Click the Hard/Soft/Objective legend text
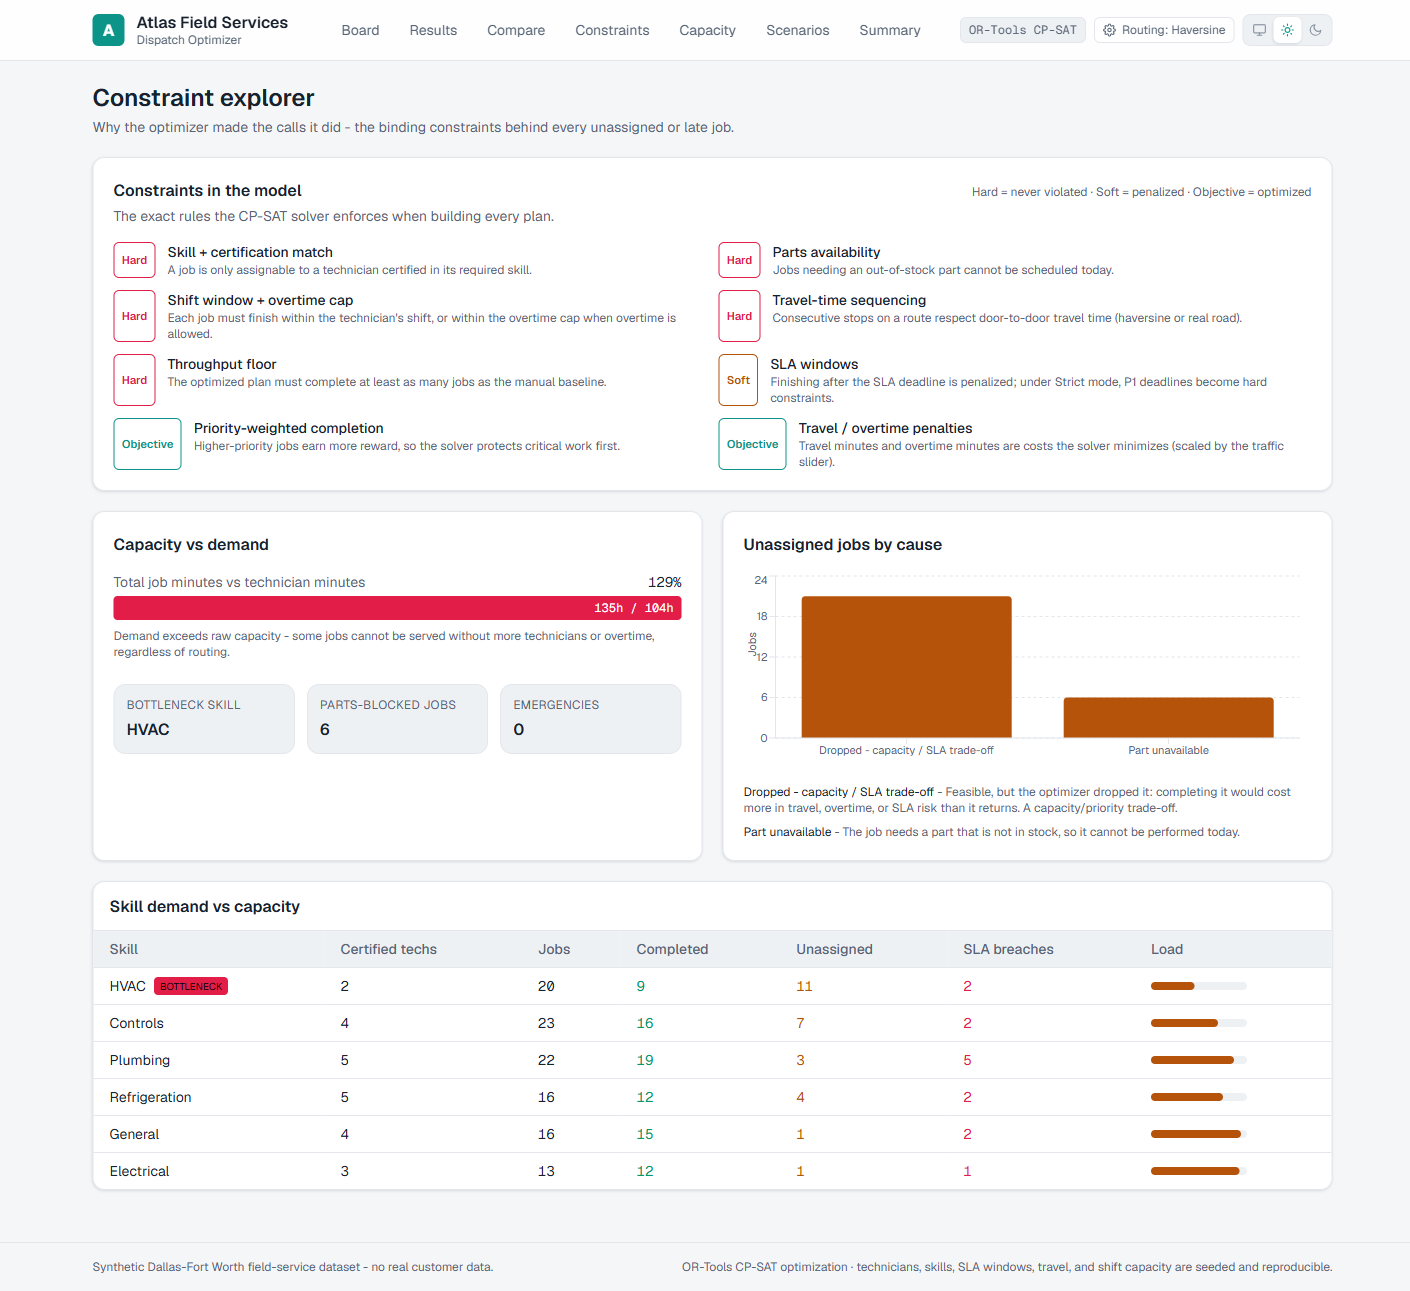Screen dimensions: 1410x1291 point(1141,192)
